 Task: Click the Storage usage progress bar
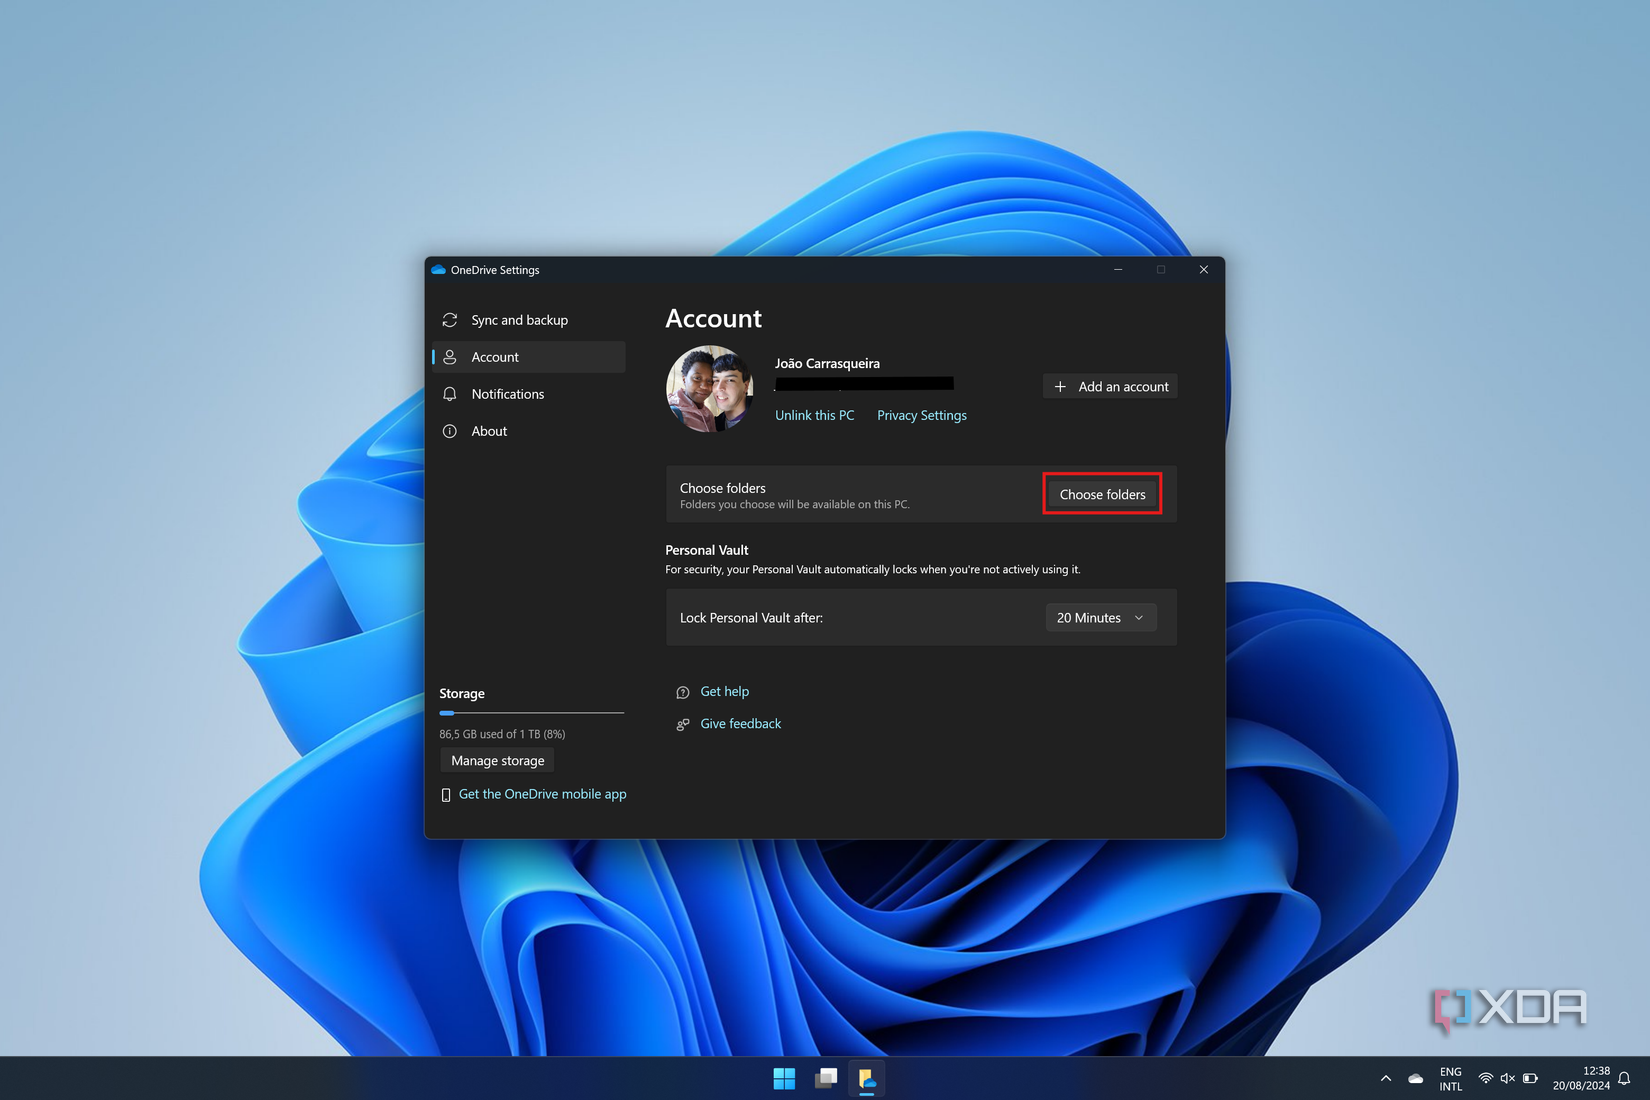click(531, 712)
